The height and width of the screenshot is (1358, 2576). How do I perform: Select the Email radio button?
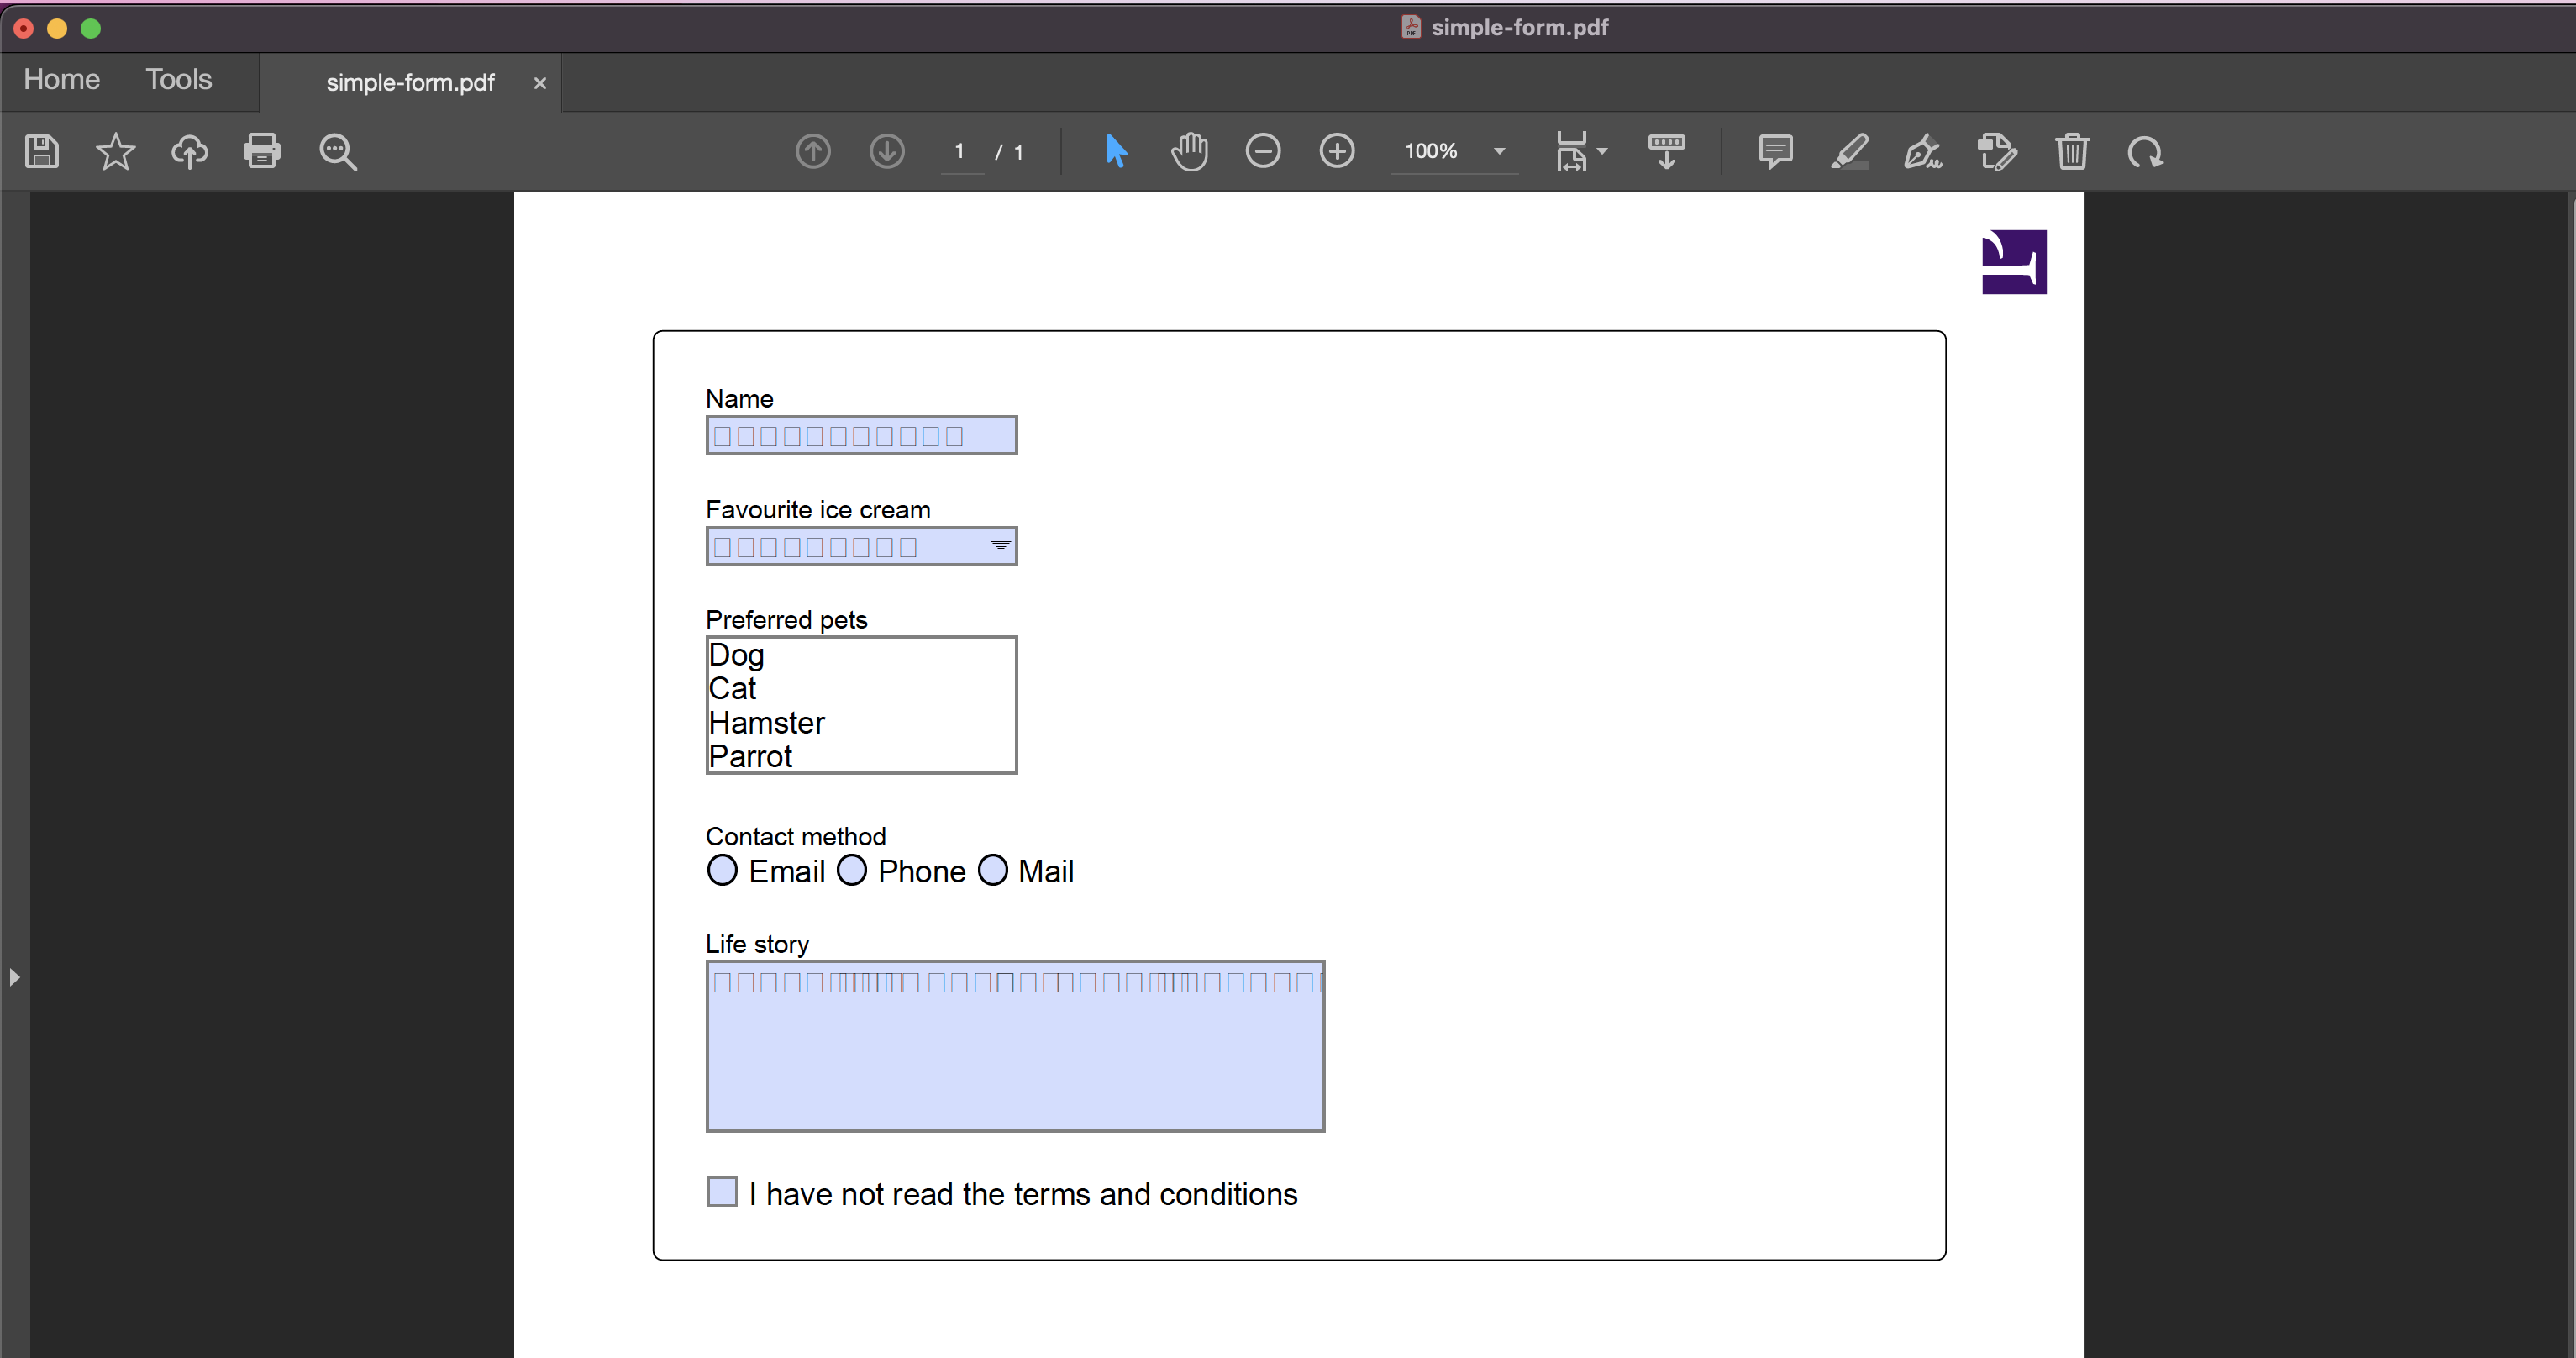[722, 870]
